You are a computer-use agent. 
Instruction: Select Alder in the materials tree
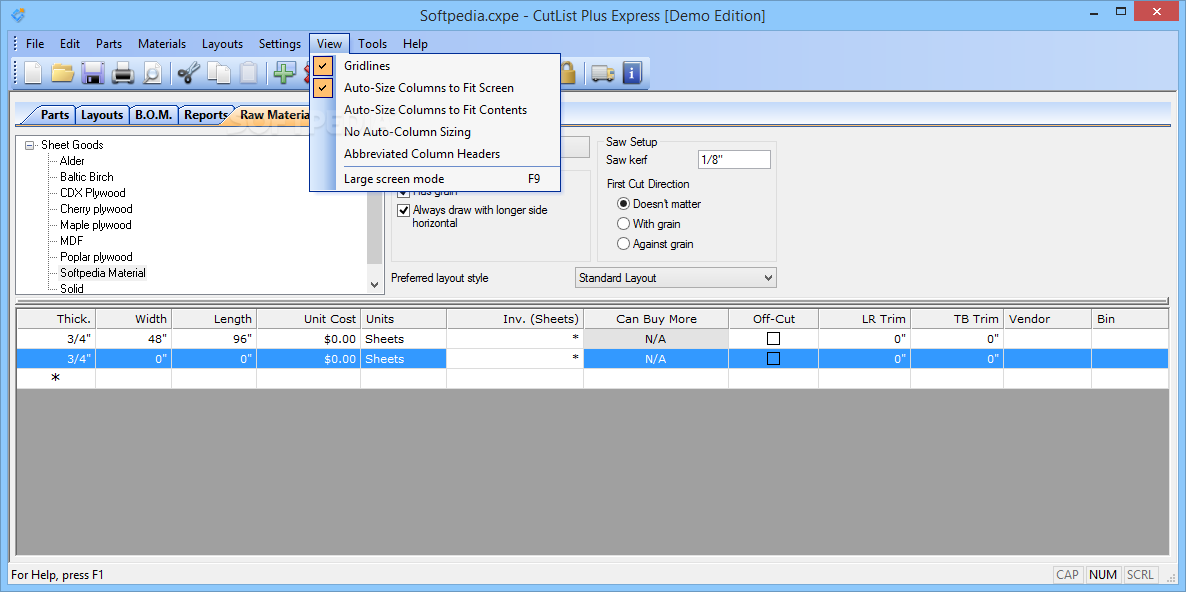point(73,161)
